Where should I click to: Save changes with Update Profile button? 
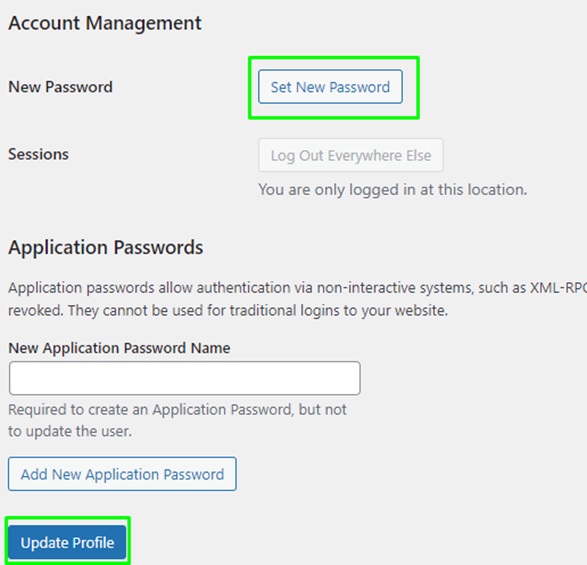[x=67, y=542]
